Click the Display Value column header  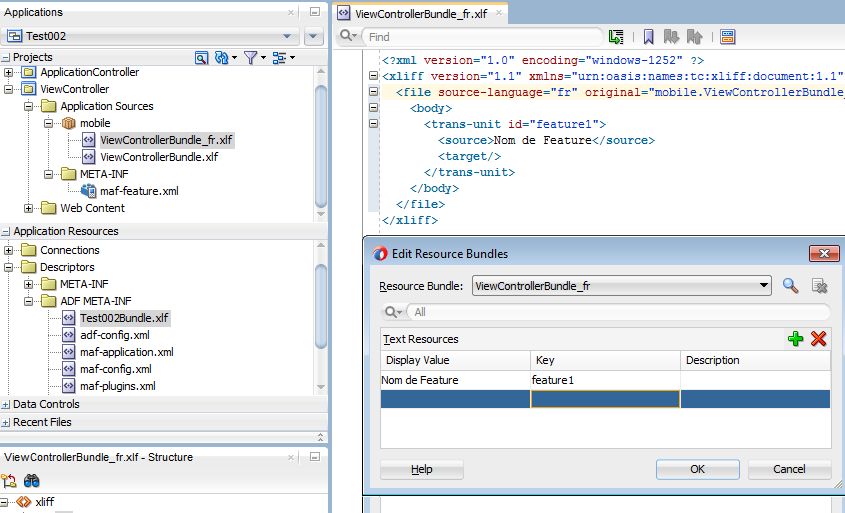455,360
